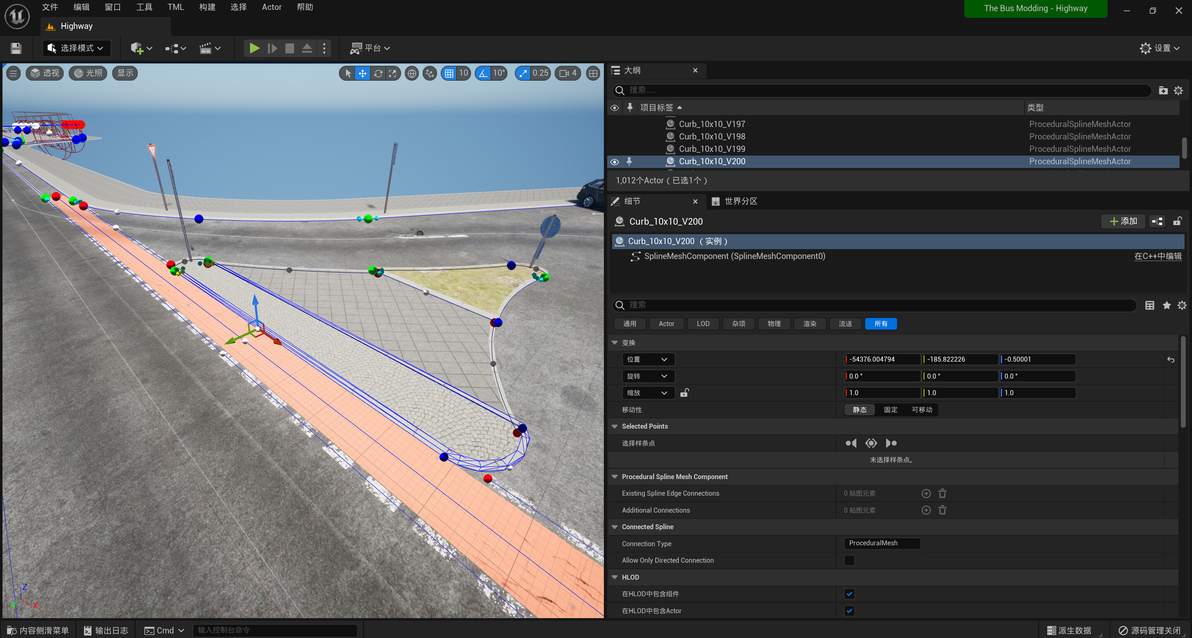Uncheck 在HLOD中包含组件 checkbox

click(849, 594)
